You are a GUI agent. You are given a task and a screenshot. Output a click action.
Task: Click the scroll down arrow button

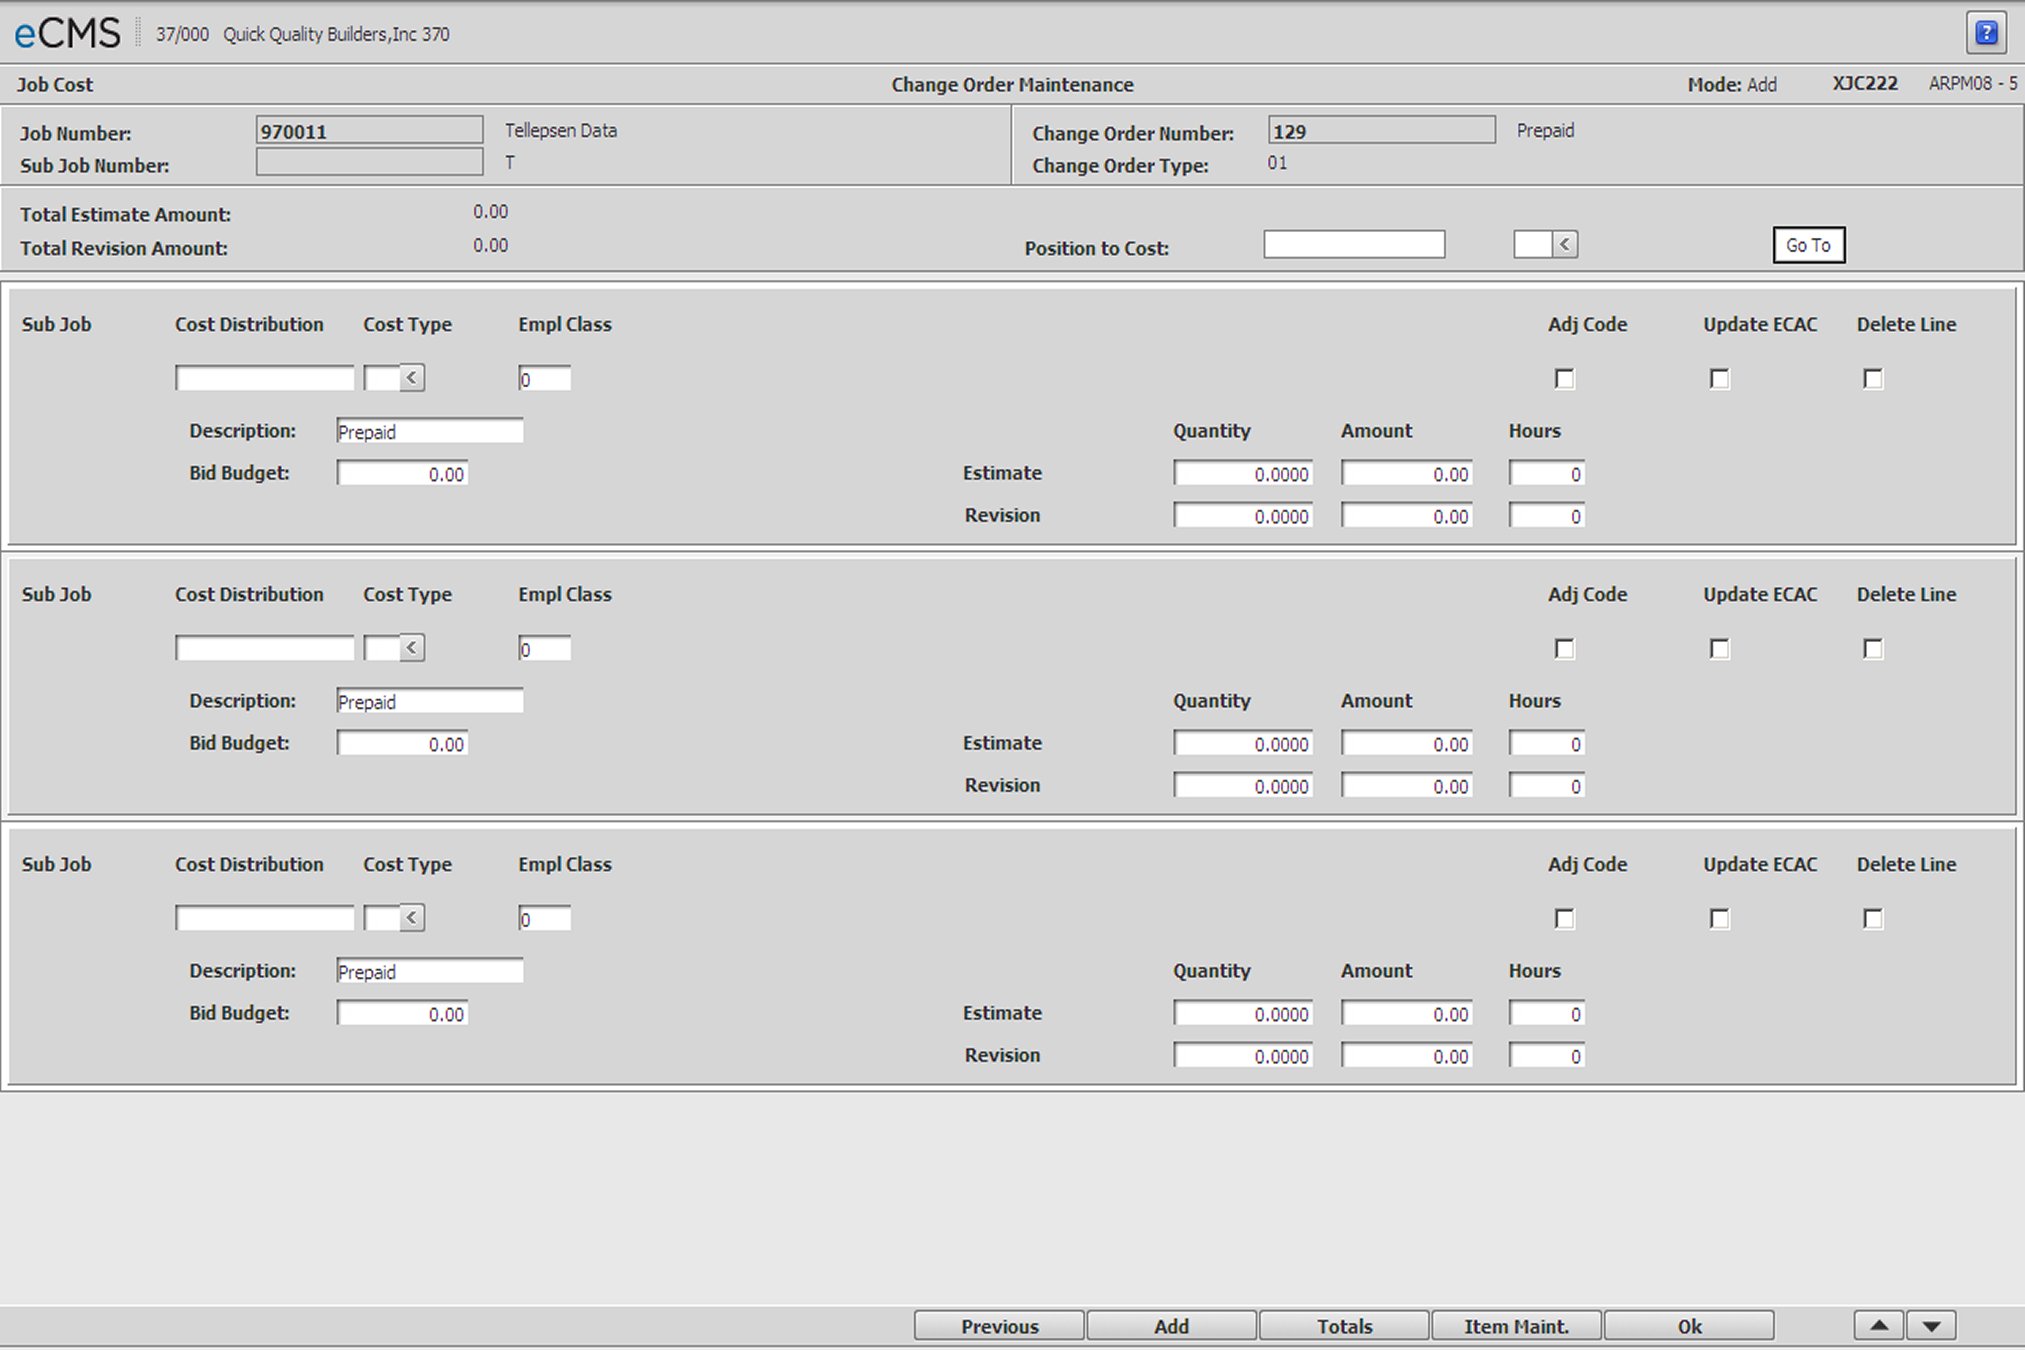1931,1326
